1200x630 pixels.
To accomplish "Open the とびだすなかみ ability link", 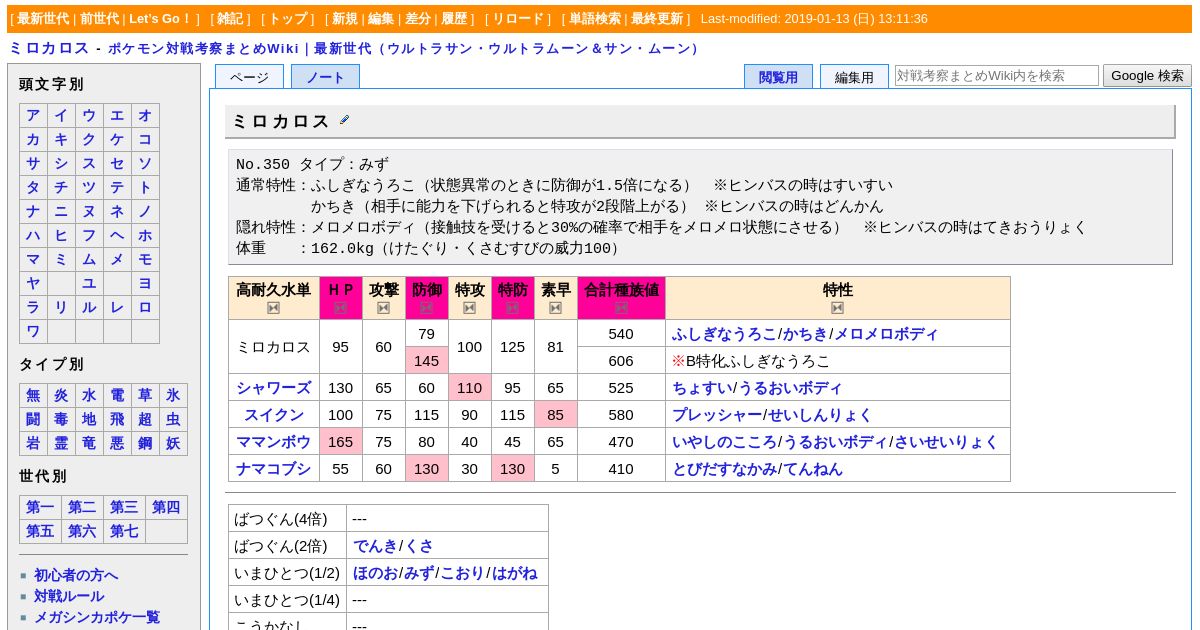I will 724,469.
